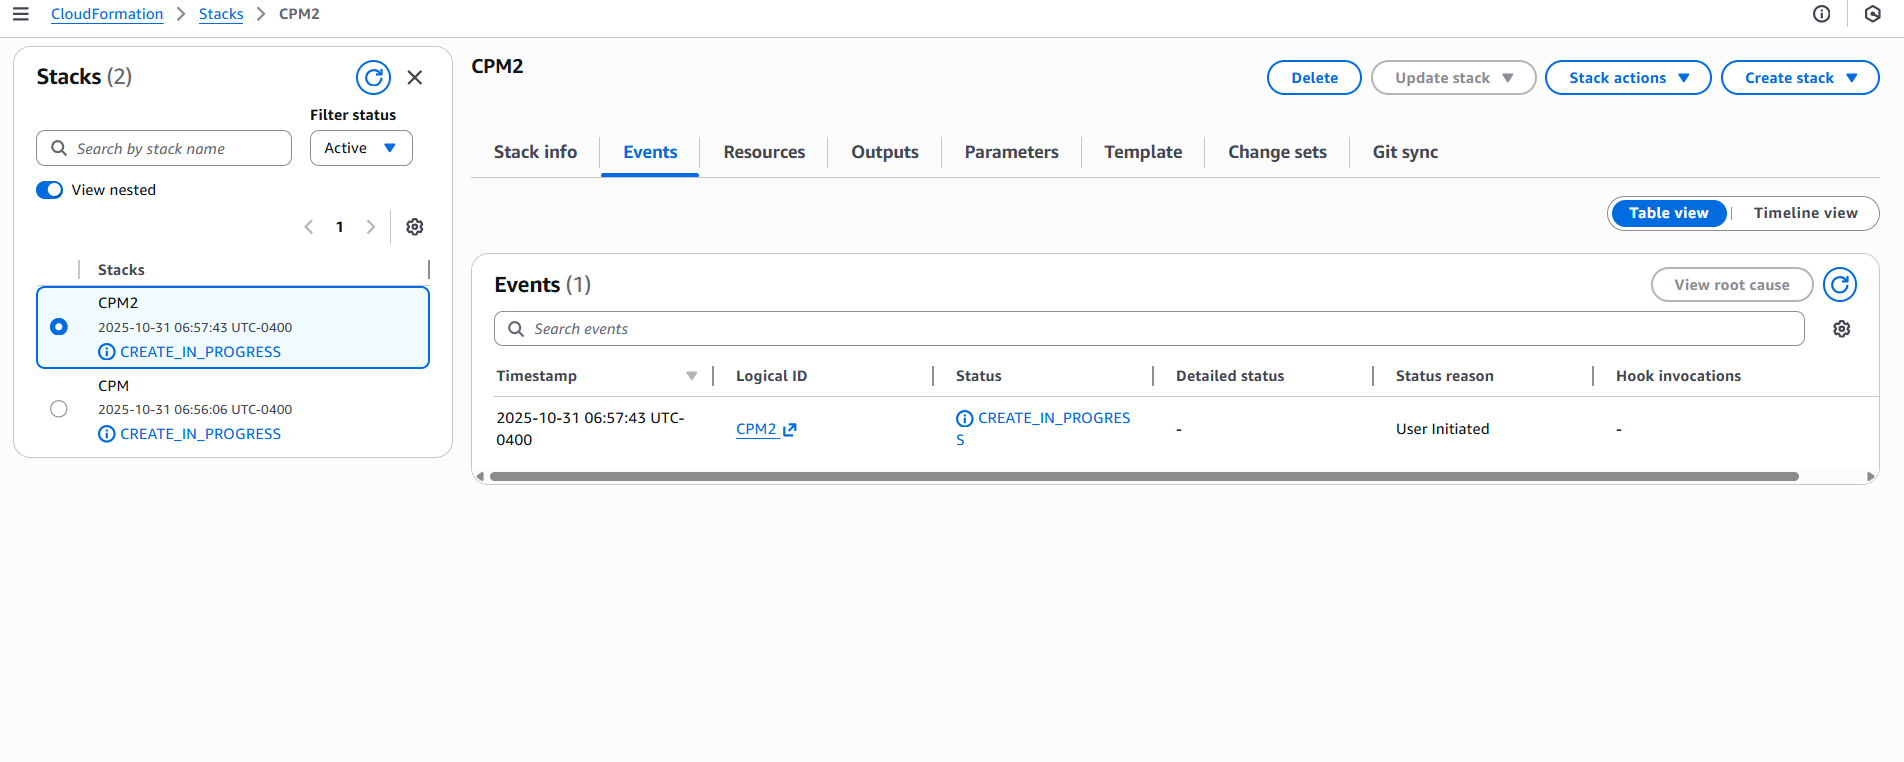The height and width of the screenshot is (762, 1904).
Task: Go to next page of stacks
Action: [371, 227]
